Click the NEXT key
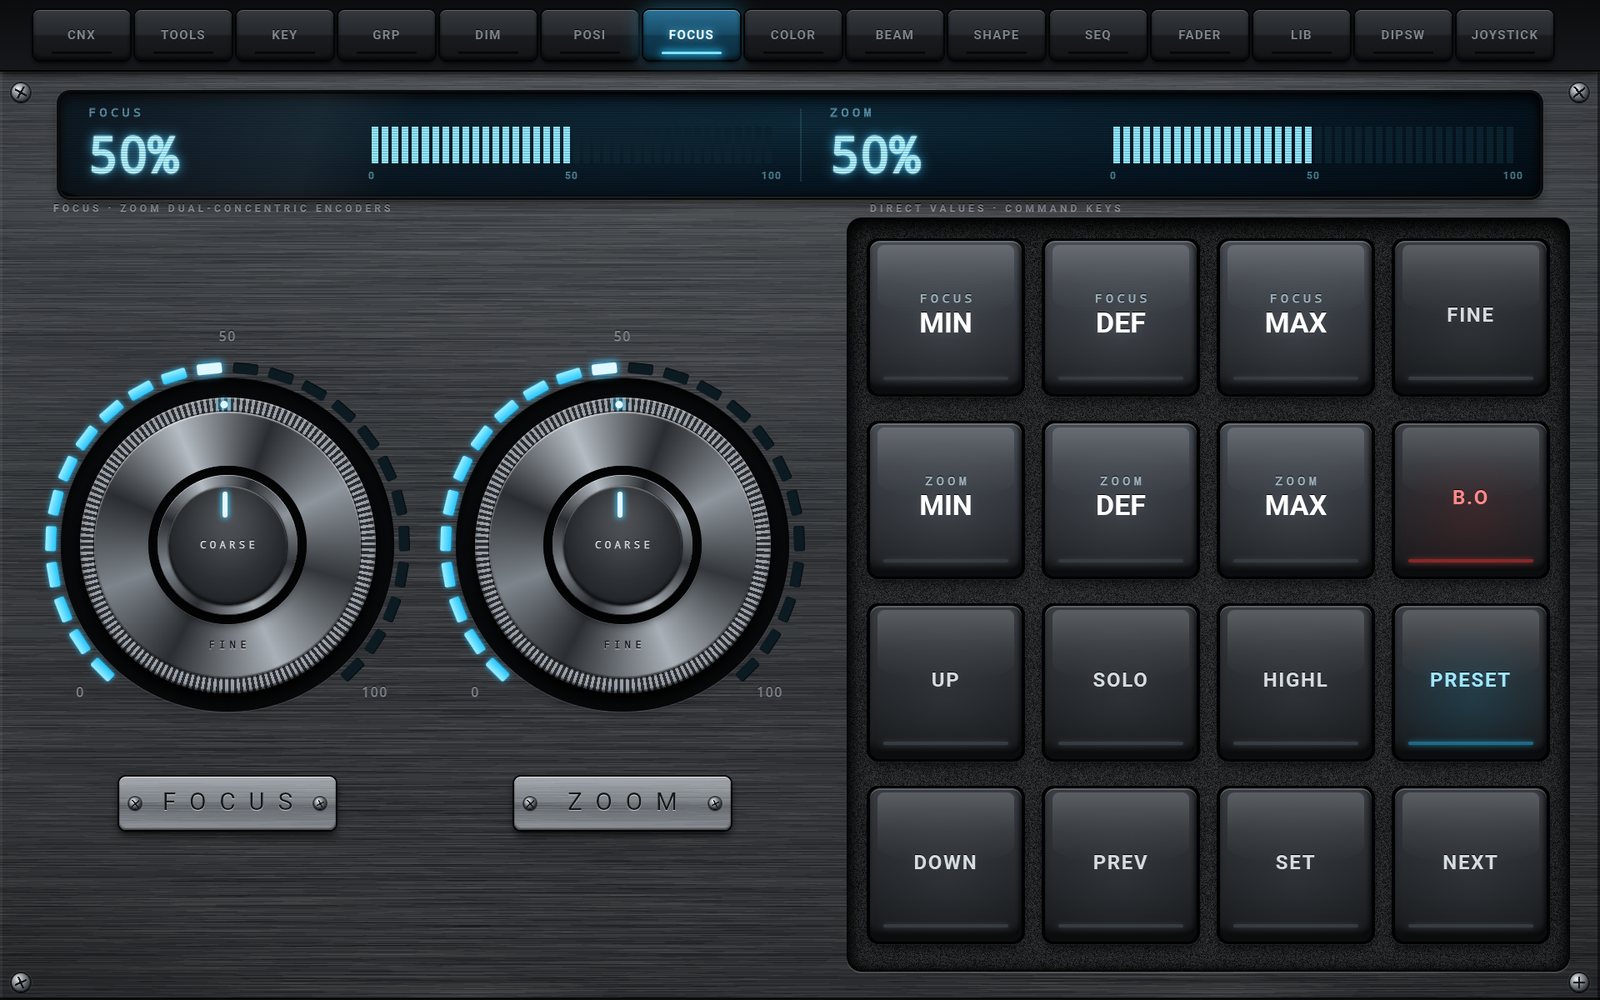 (x=1470, y=863)
